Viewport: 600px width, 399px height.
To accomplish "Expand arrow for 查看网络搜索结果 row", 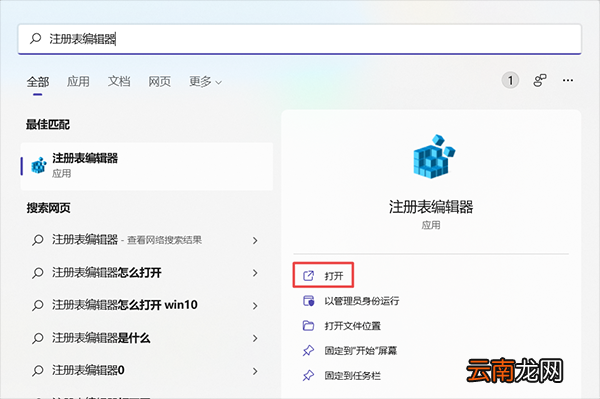I will (255, 240).
